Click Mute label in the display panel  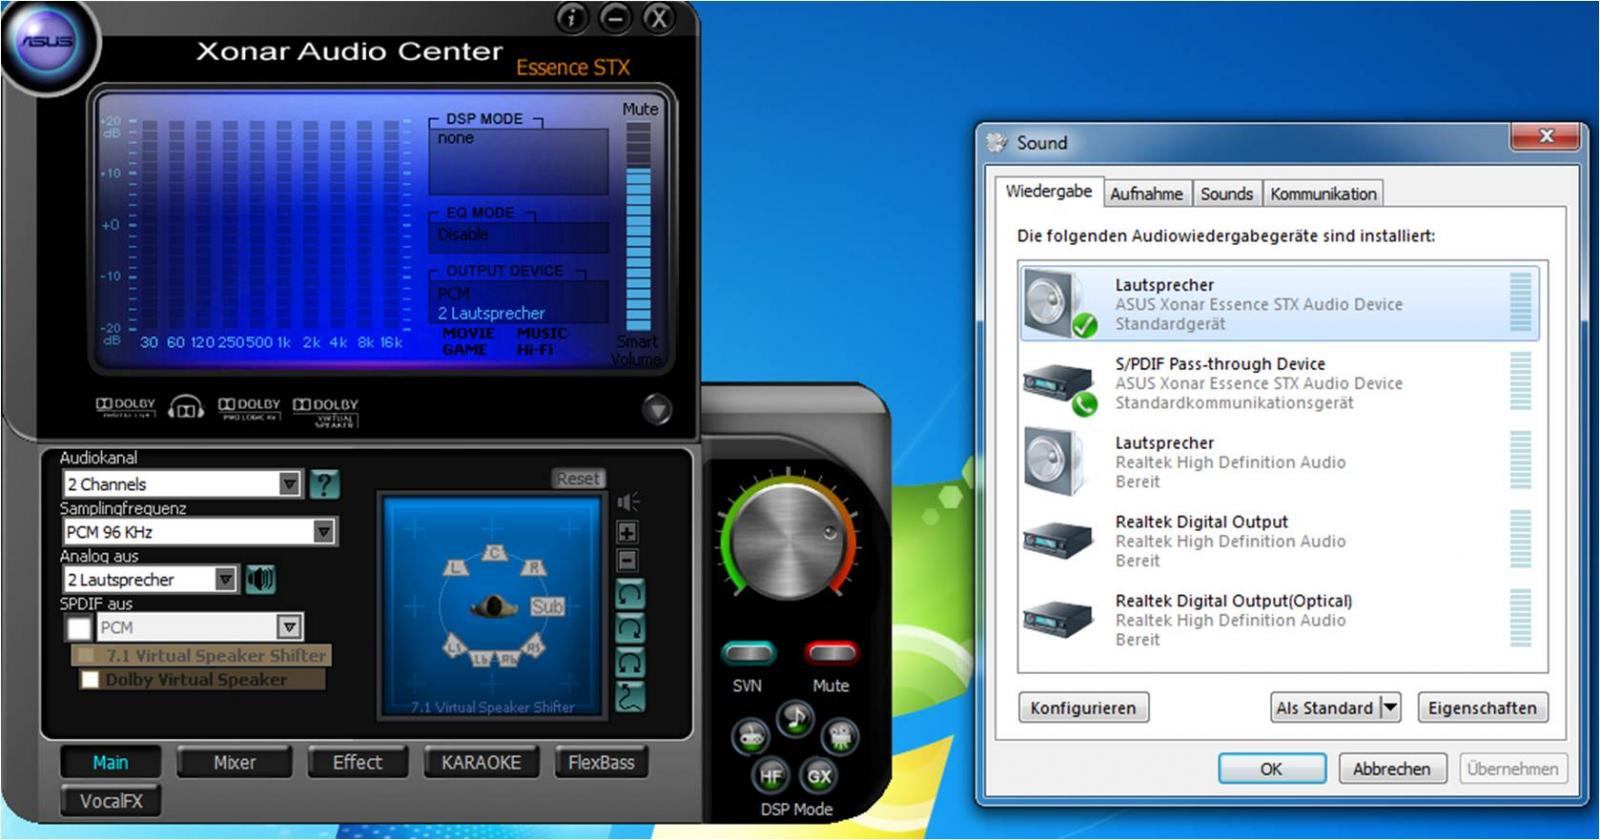pos(640,109)
